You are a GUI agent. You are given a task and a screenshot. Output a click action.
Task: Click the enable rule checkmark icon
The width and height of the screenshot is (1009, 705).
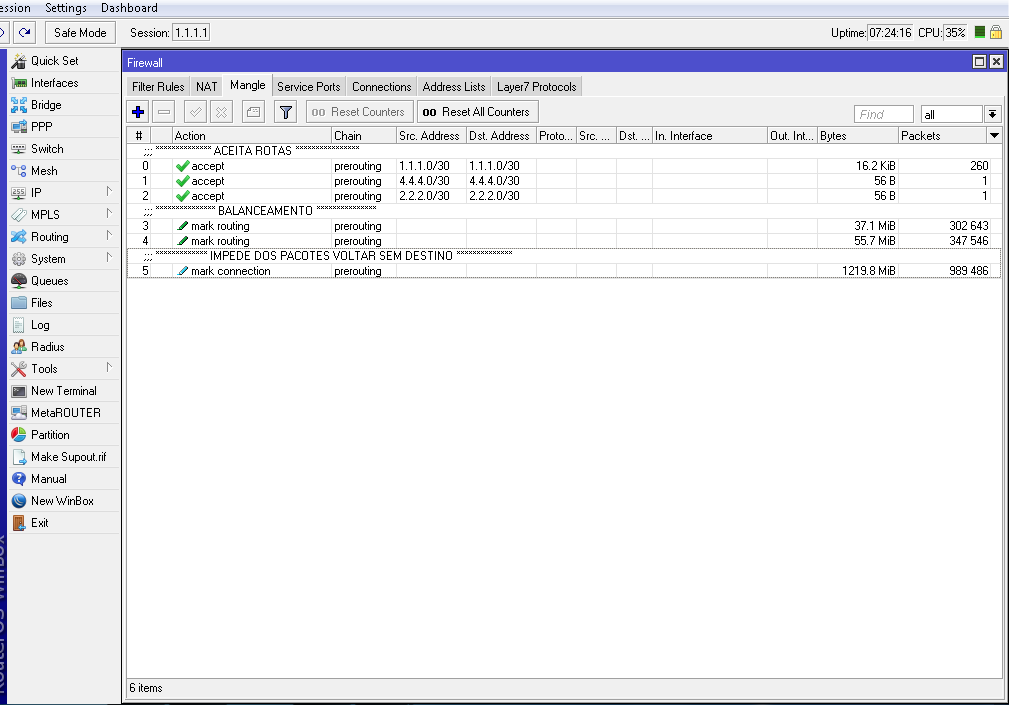pos(196,112)
